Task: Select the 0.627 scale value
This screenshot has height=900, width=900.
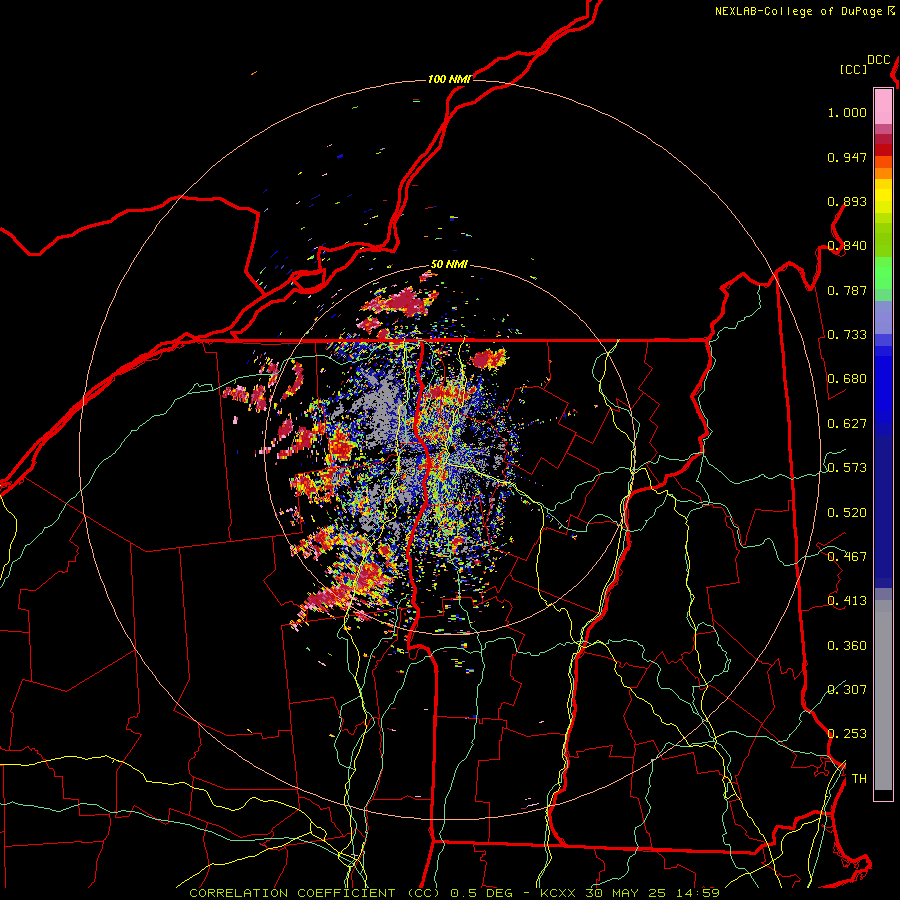Action: coord(847,424)
